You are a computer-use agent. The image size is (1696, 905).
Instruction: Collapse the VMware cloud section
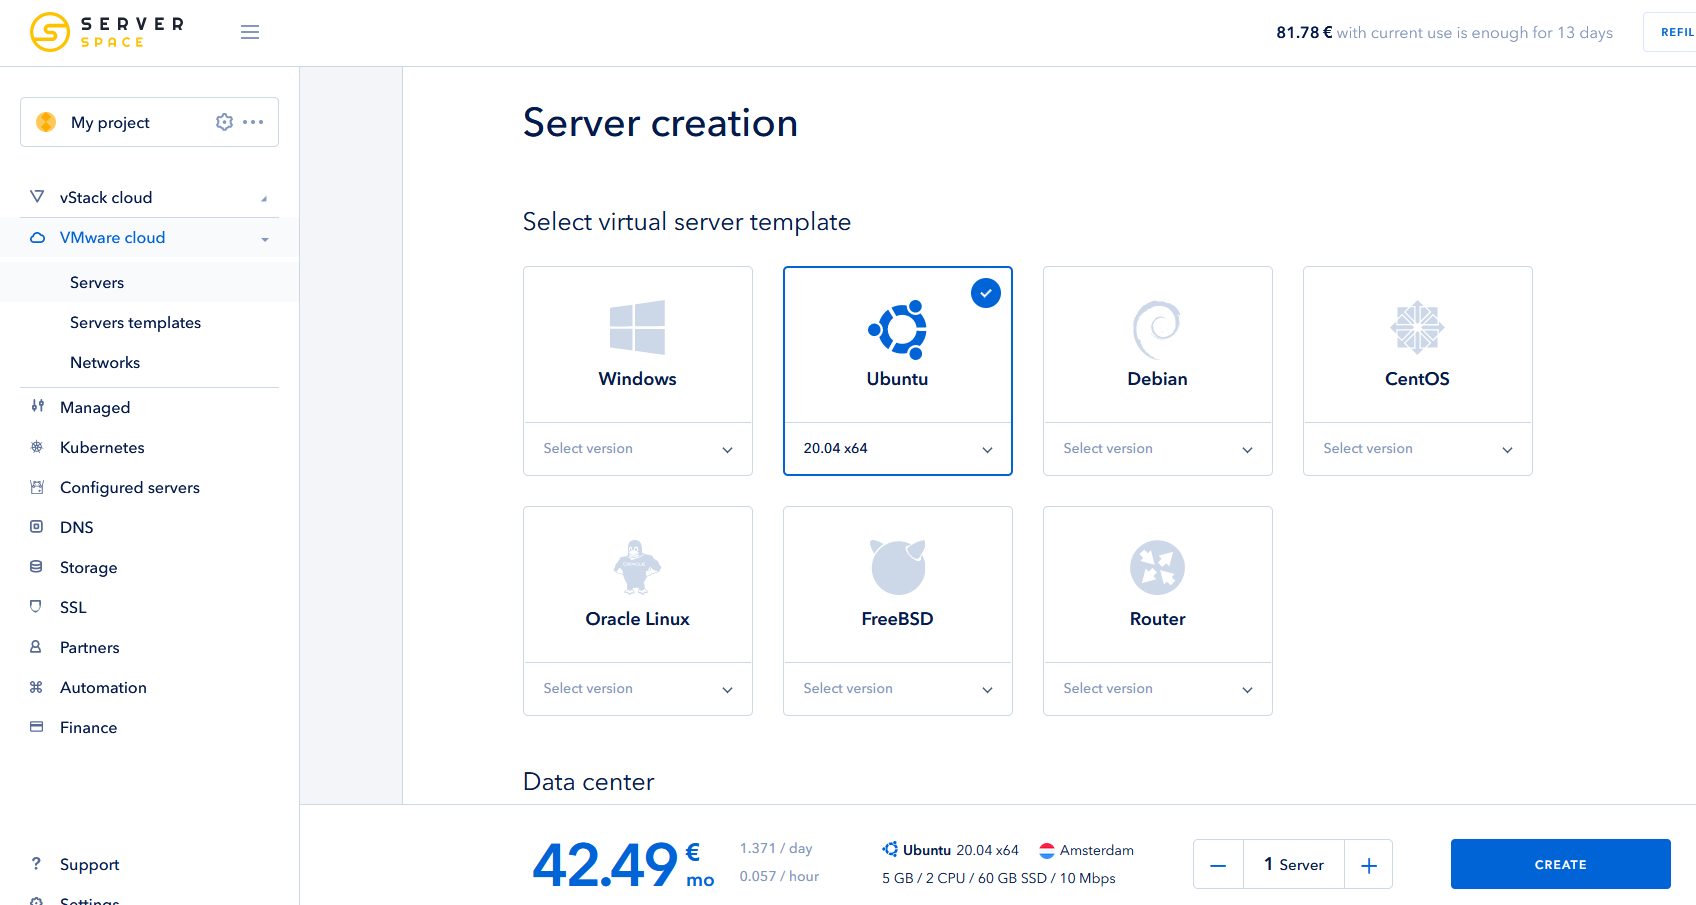click(264, 238)
